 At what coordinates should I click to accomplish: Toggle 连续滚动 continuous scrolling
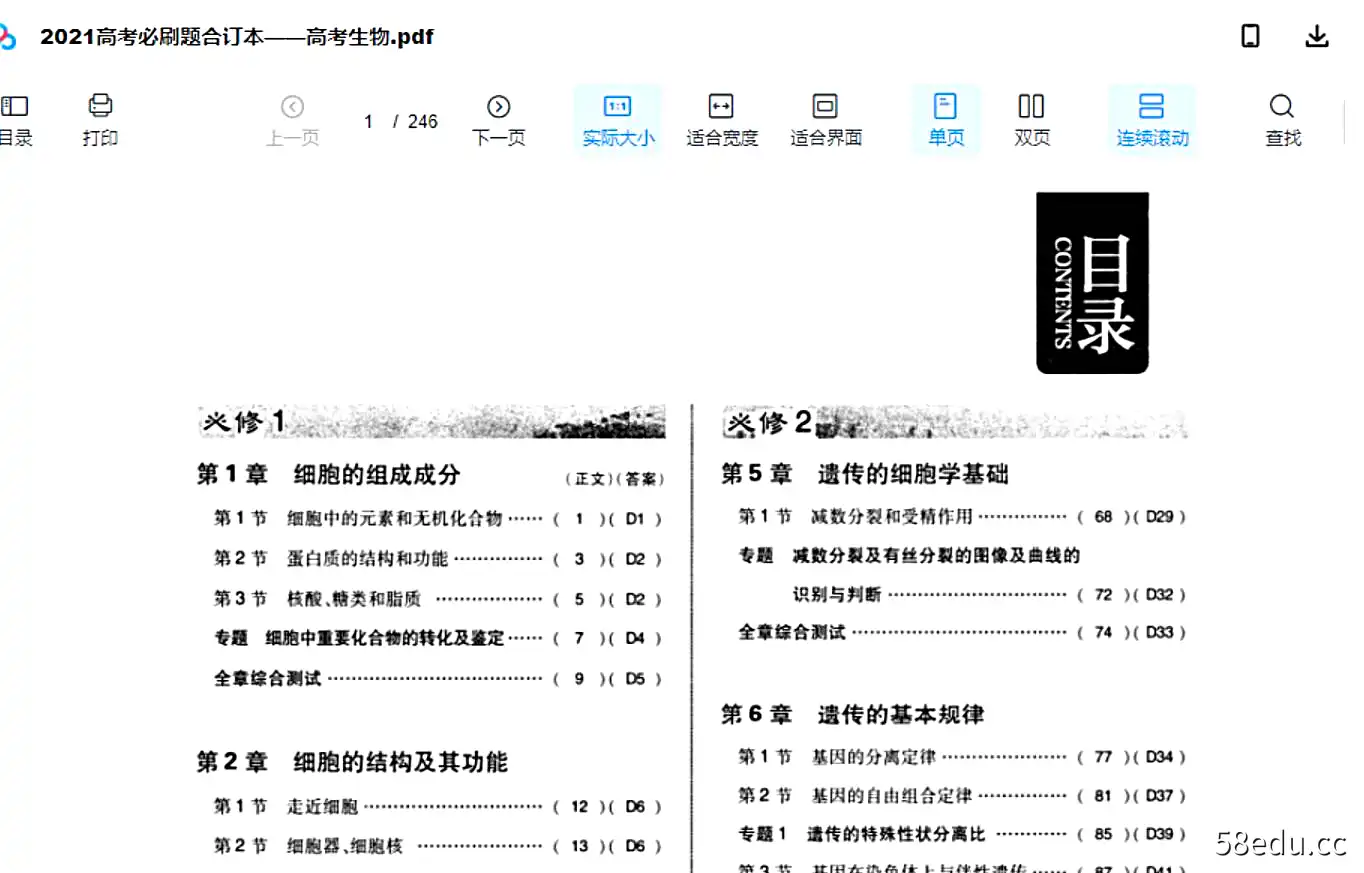(1152, 120)
